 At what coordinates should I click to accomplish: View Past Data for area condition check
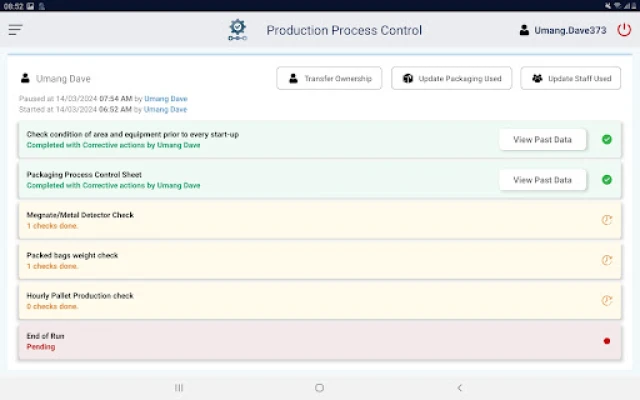coord(542,139)
